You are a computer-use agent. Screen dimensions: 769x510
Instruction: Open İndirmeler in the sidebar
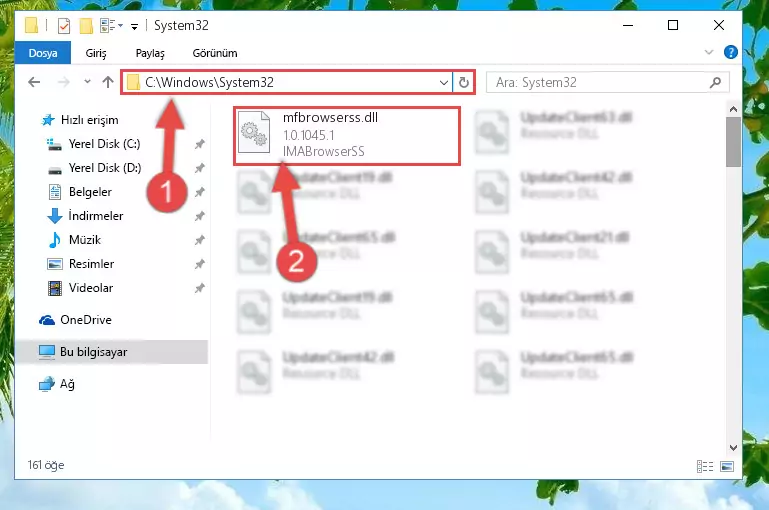pos(96,216)
